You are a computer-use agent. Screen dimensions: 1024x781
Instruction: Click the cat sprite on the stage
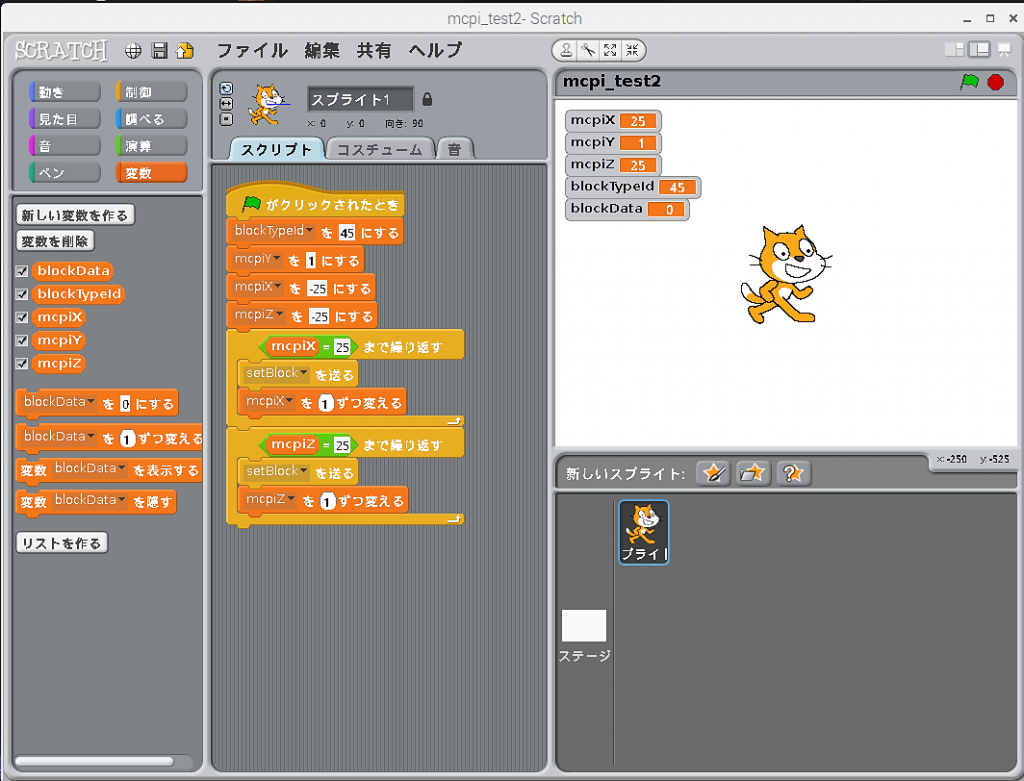click(786, 274)
